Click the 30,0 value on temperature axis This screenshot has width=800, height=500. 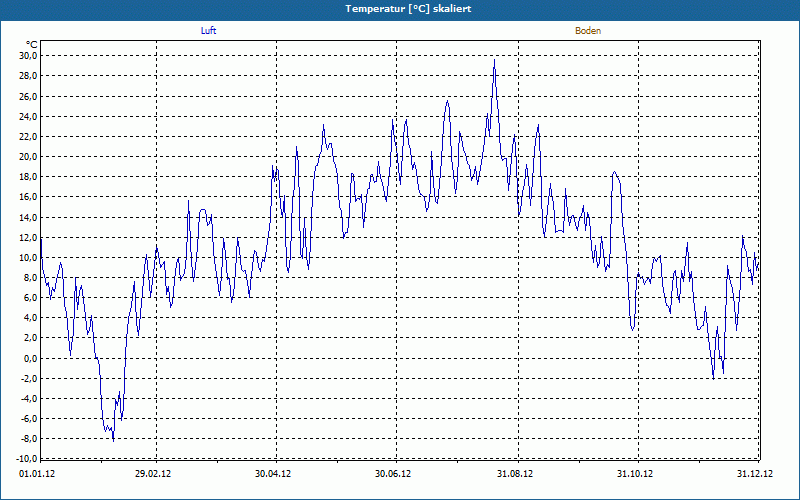pos(29,56)
